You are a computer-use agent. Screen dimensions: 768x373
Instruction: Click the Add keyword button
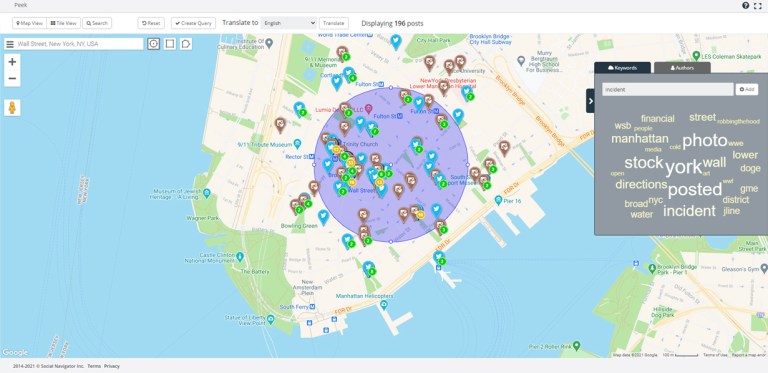pos(747,90)
